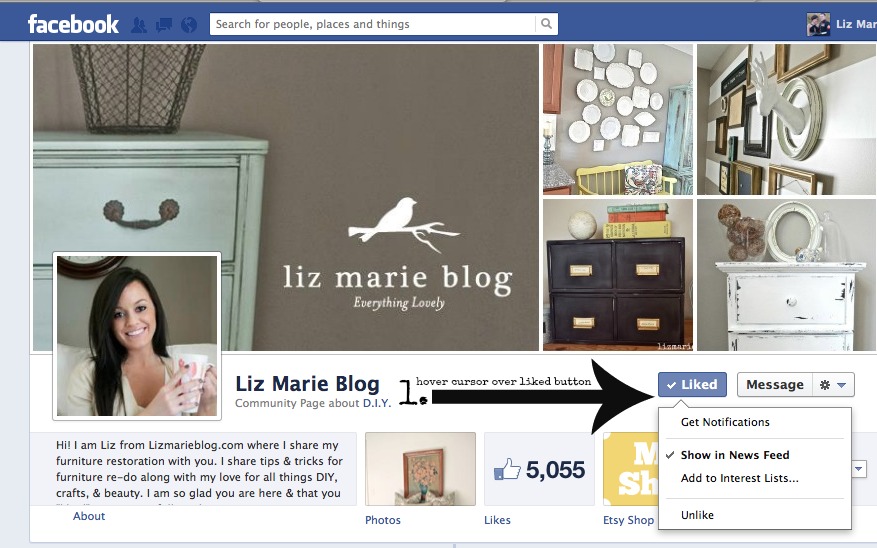The image size is (877, 548).
Task: Expand the apps dropdown arrow at right
Action: (x=859, y=469)
